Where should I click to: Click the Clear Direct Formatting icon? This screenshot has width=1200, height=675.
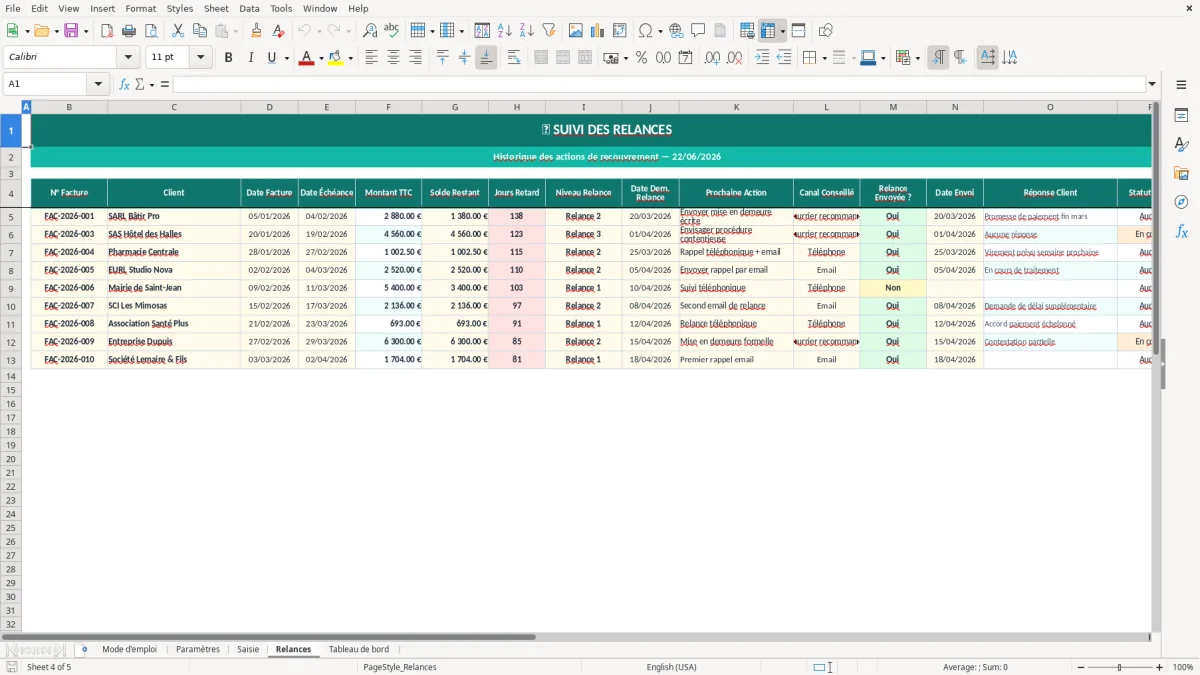pos(277,31)
